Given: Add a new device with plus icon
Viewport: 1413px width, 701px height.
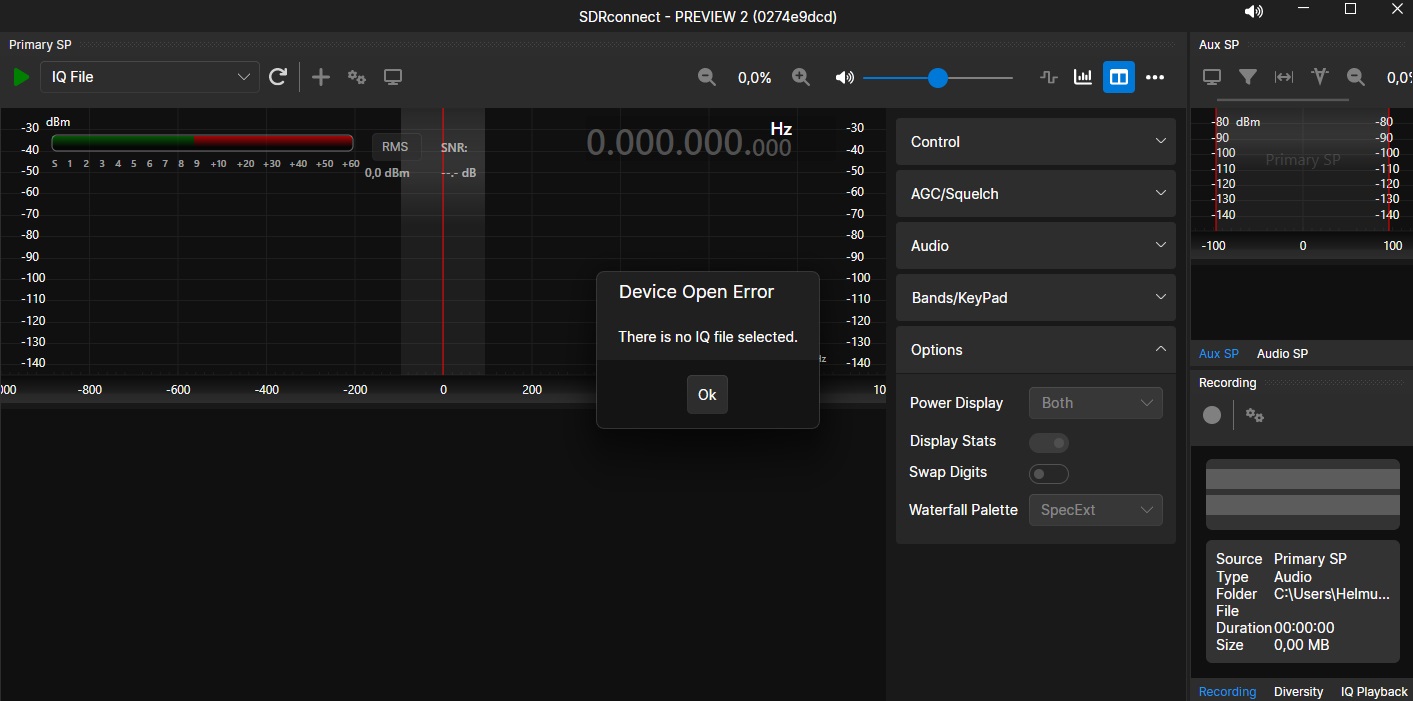Looking at the screenshot, I should coord(321,77).
